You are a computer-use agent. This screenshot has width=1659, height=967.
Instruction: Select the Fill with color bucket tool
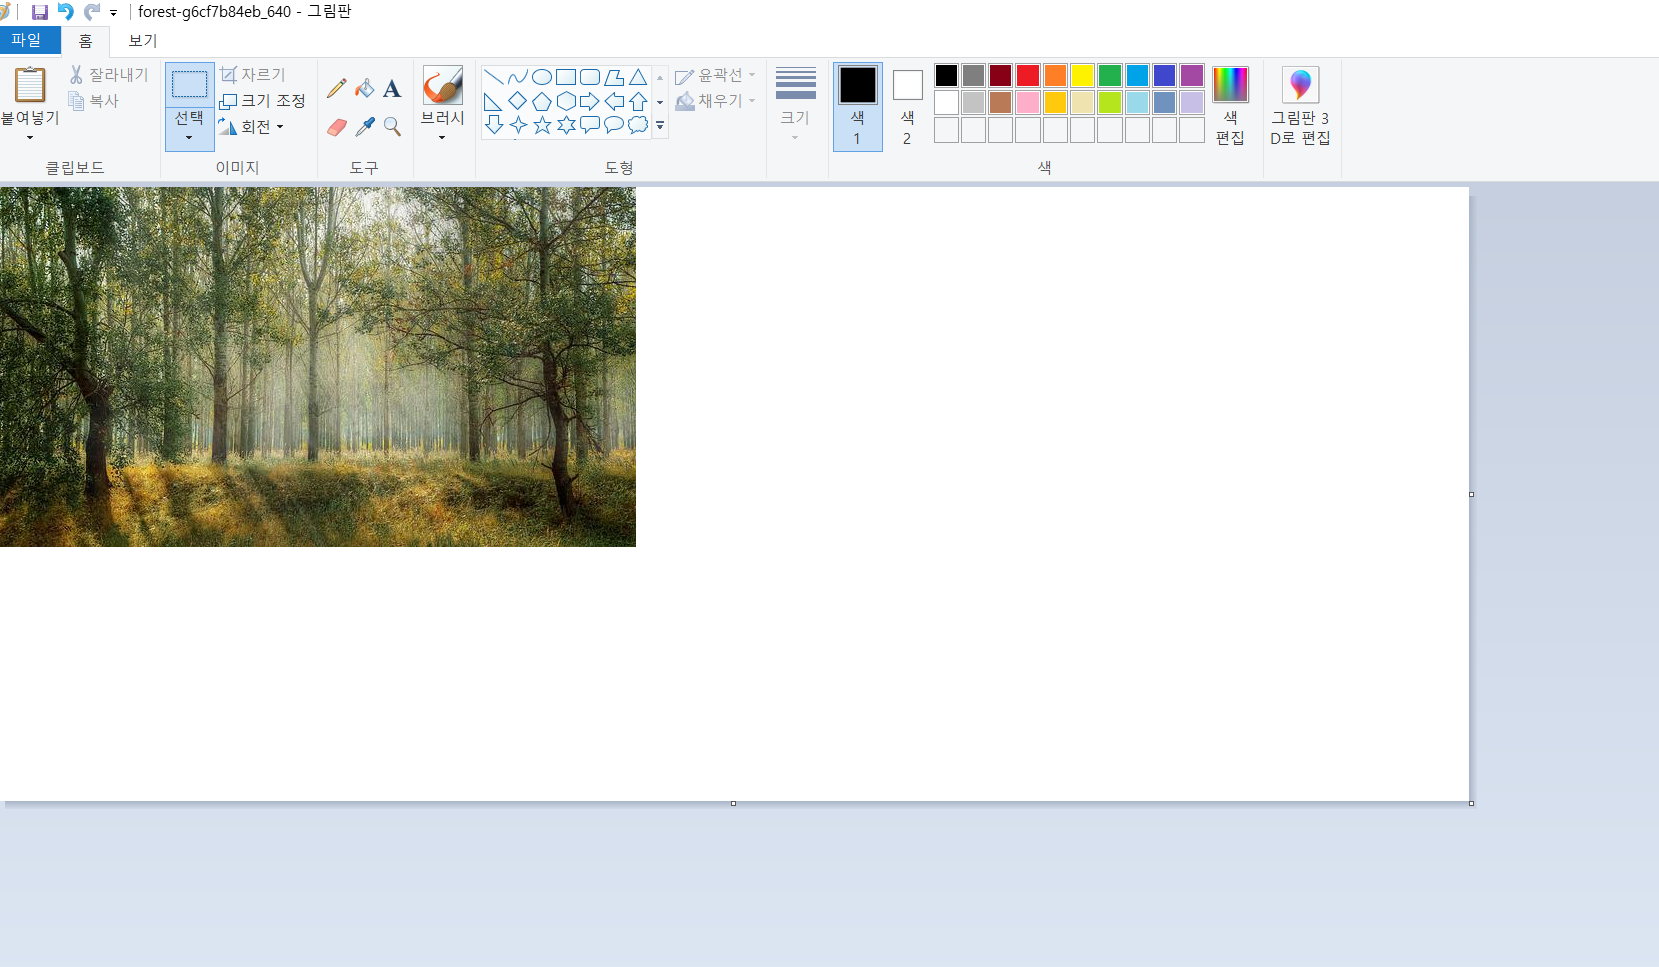point(365,88)
